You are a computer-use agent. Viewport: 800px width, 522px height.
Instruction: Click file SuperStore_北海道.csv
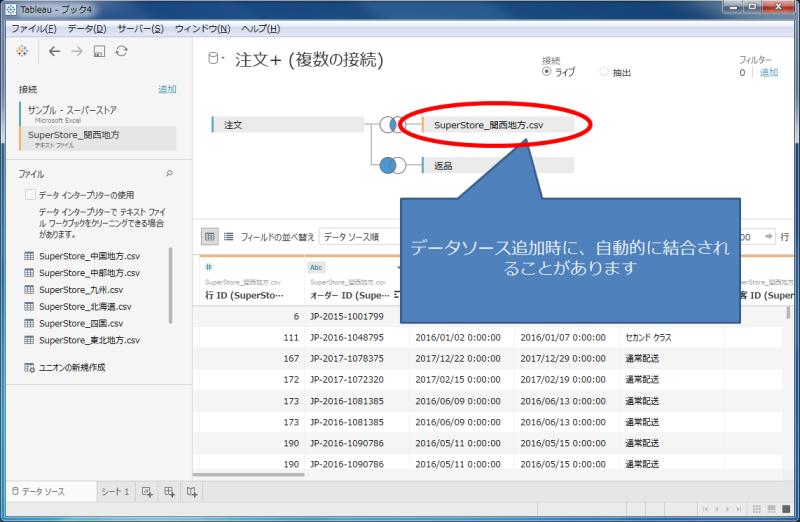pyautogui.click(x=85, y=307)
